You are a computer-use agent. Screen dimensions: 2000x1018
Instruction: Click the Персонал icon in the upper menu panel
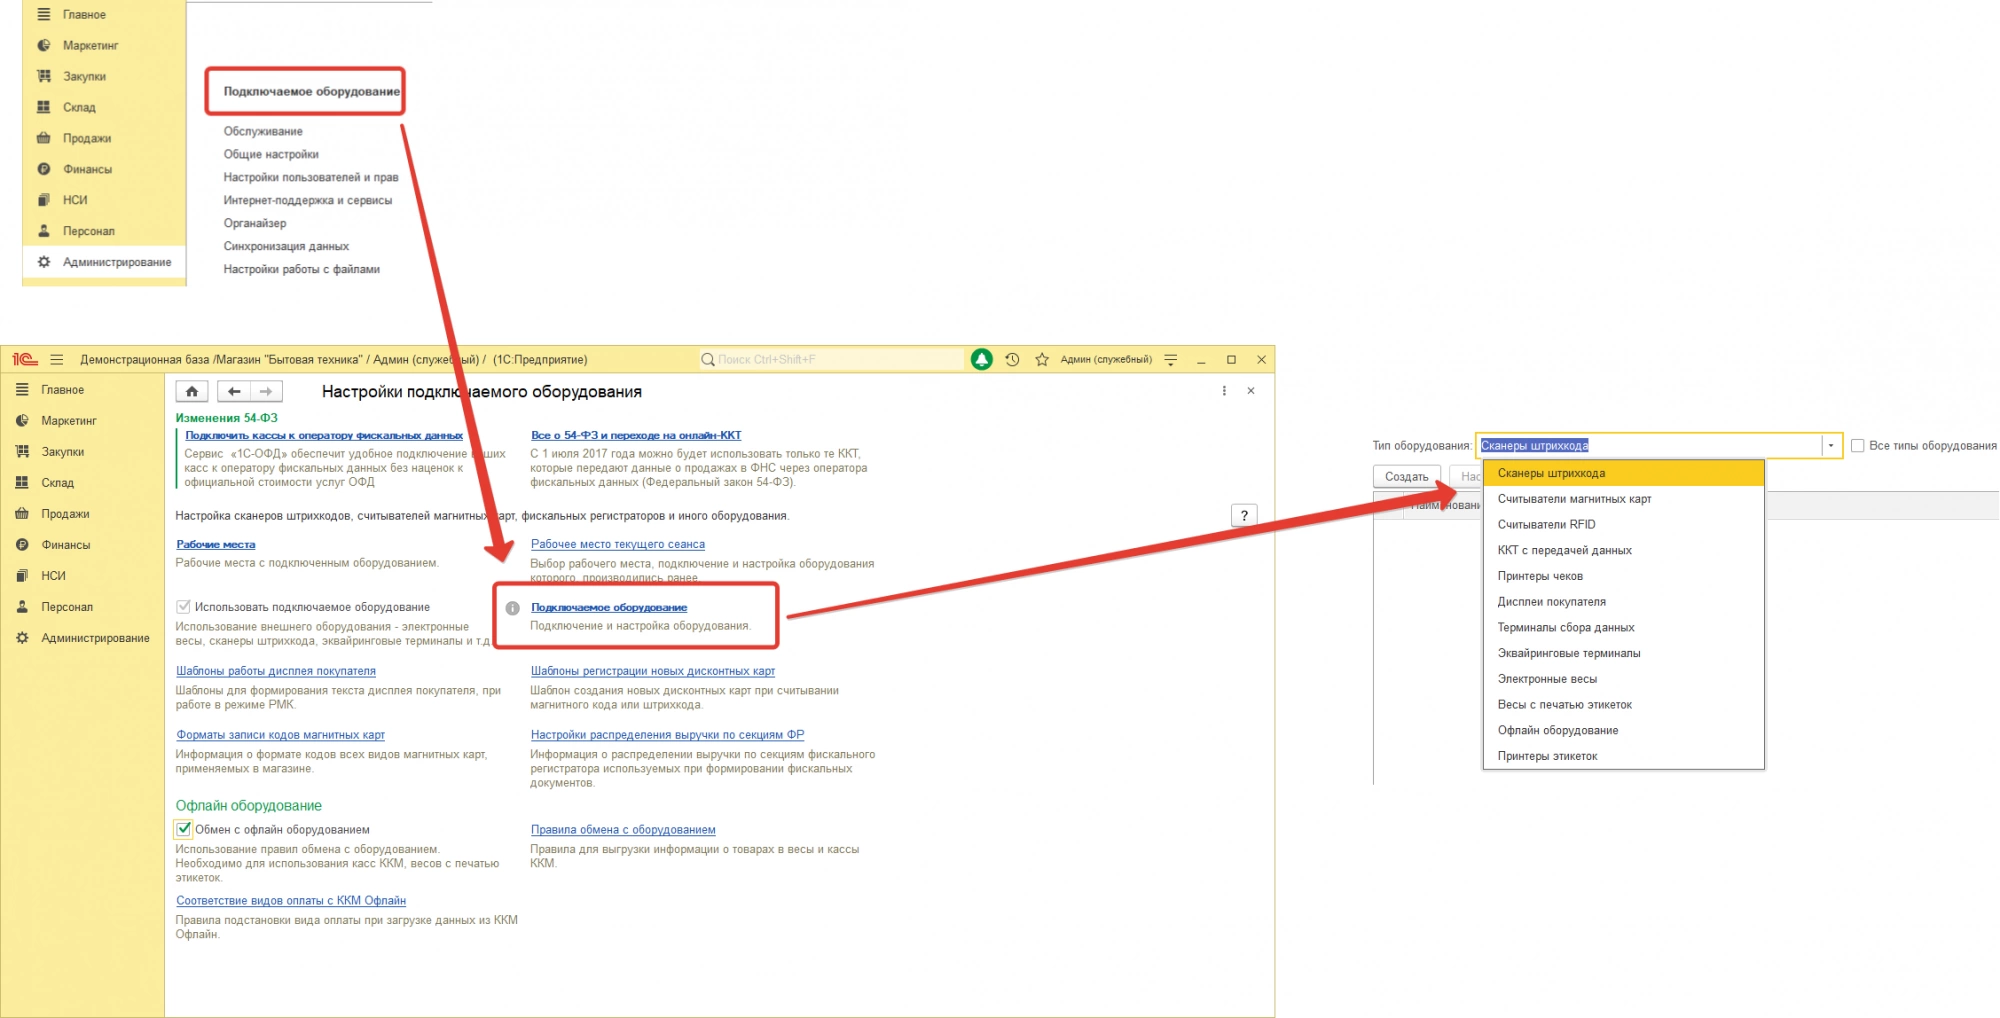point(44,231)
